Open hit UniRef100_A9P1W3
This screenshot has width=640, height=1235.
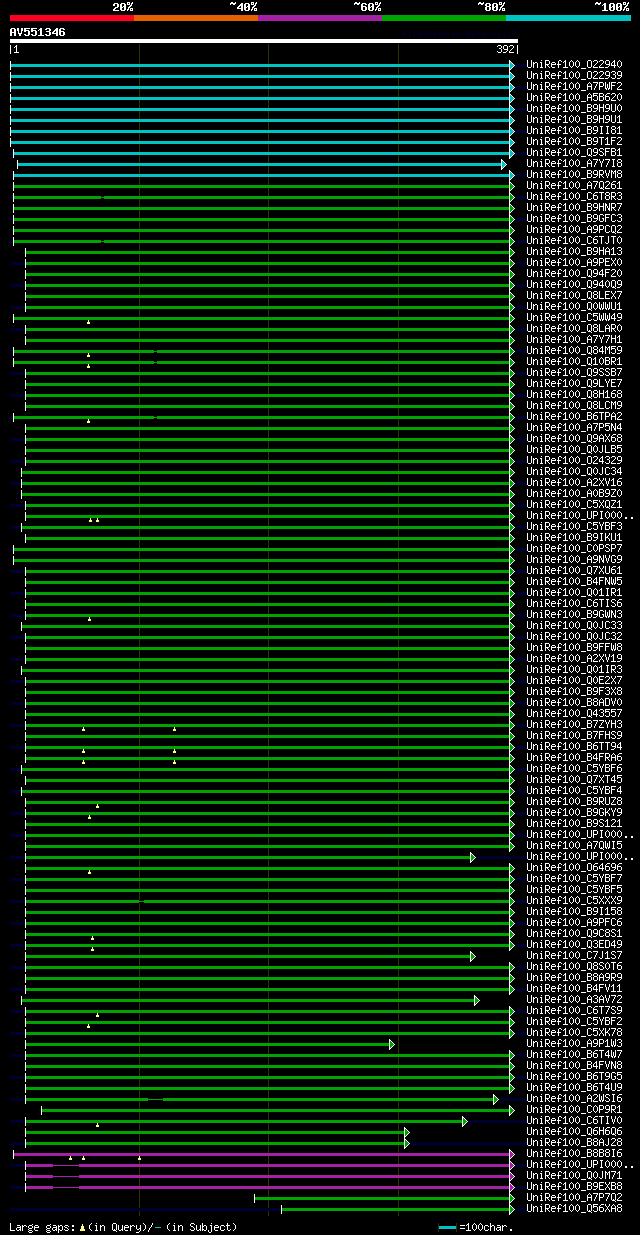pos(574,1044)
